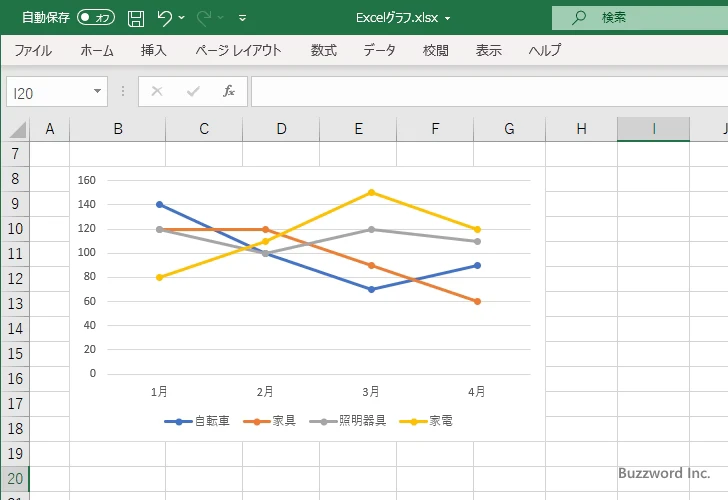Select column G header

(509, 129)
